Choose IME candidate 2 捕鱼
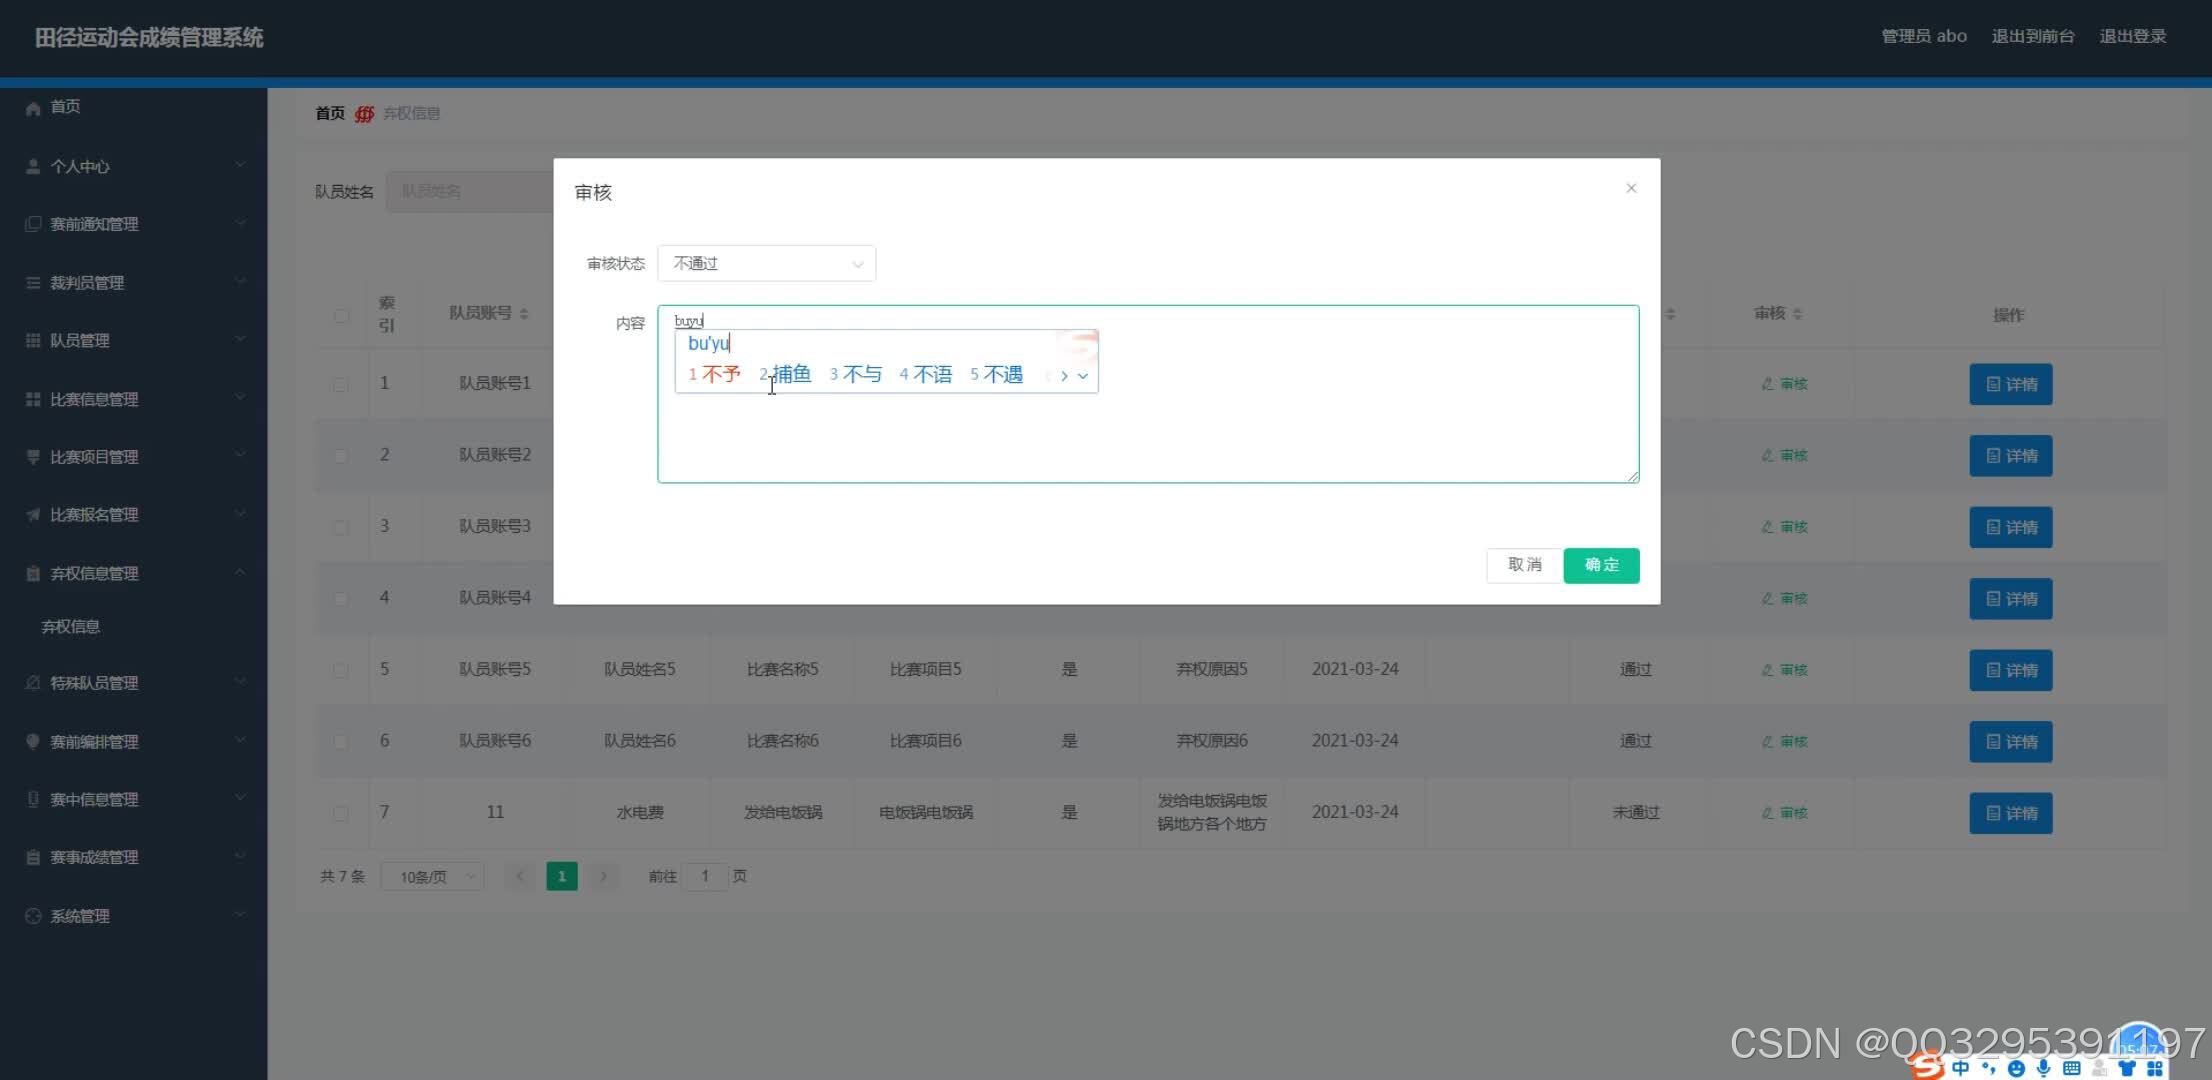 click(x=785, y=375)
